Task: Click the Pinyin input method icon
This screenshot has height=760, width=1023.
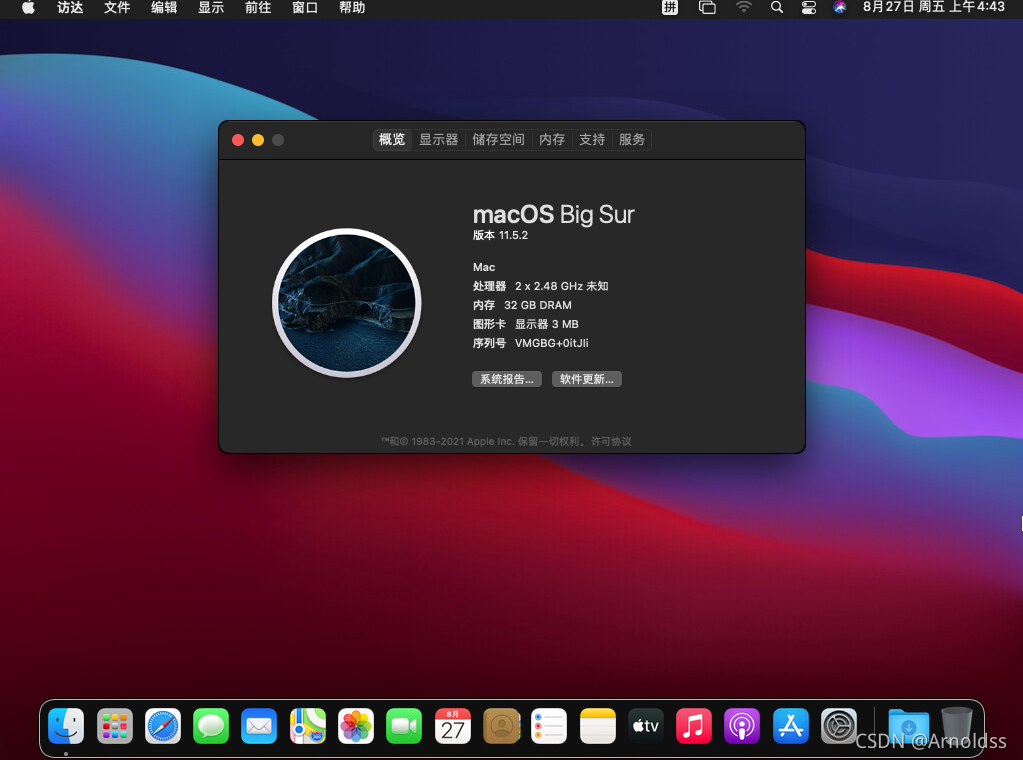Action: click(670, 8)
